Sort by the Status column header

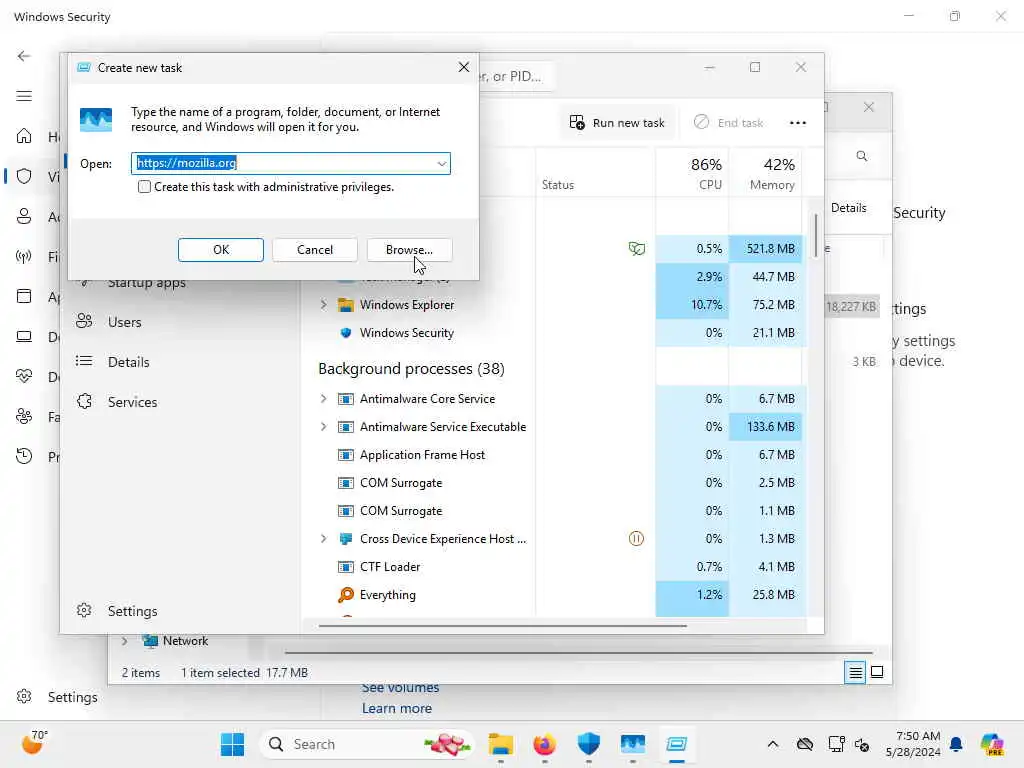point(596,173)
